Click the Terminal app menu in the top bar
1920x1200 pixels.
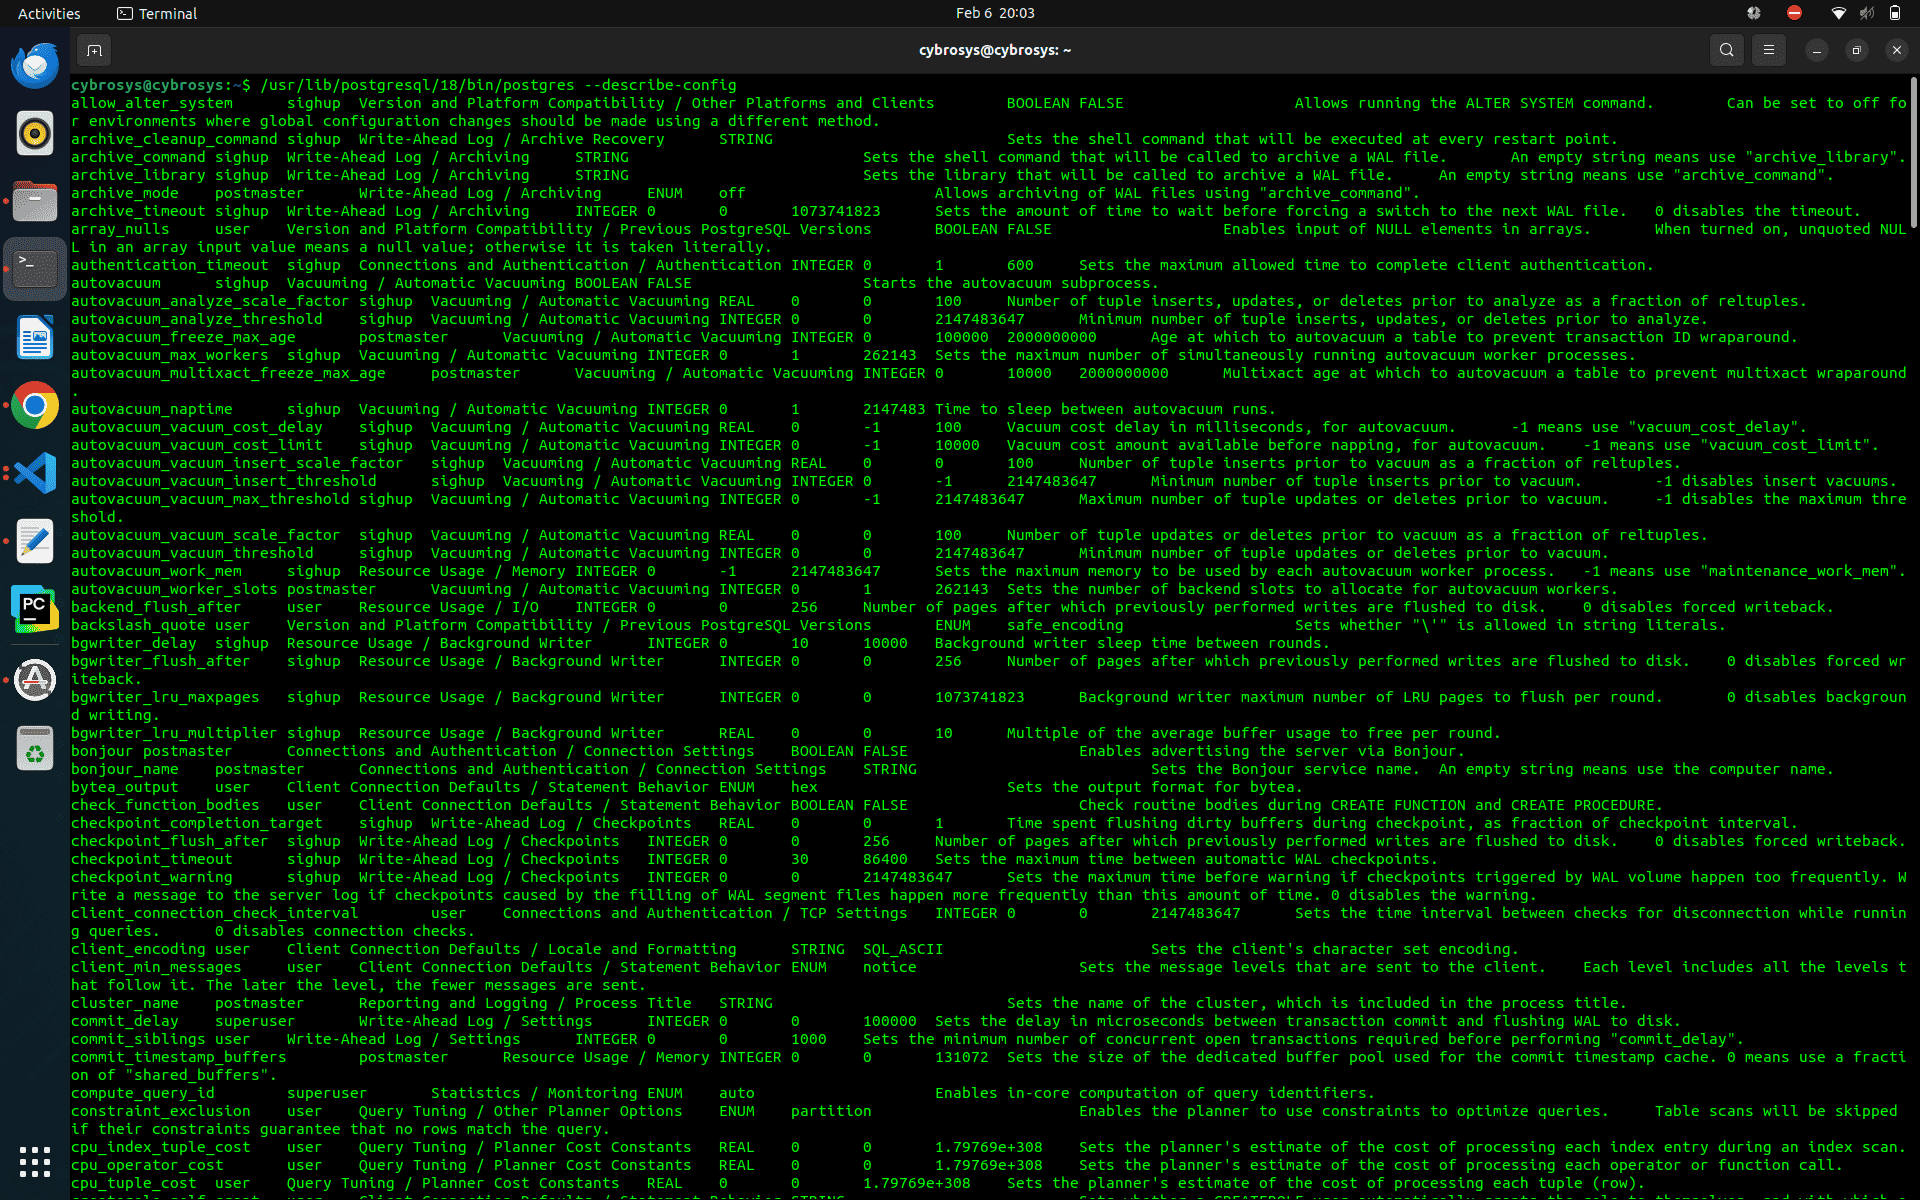coord(156,13)
